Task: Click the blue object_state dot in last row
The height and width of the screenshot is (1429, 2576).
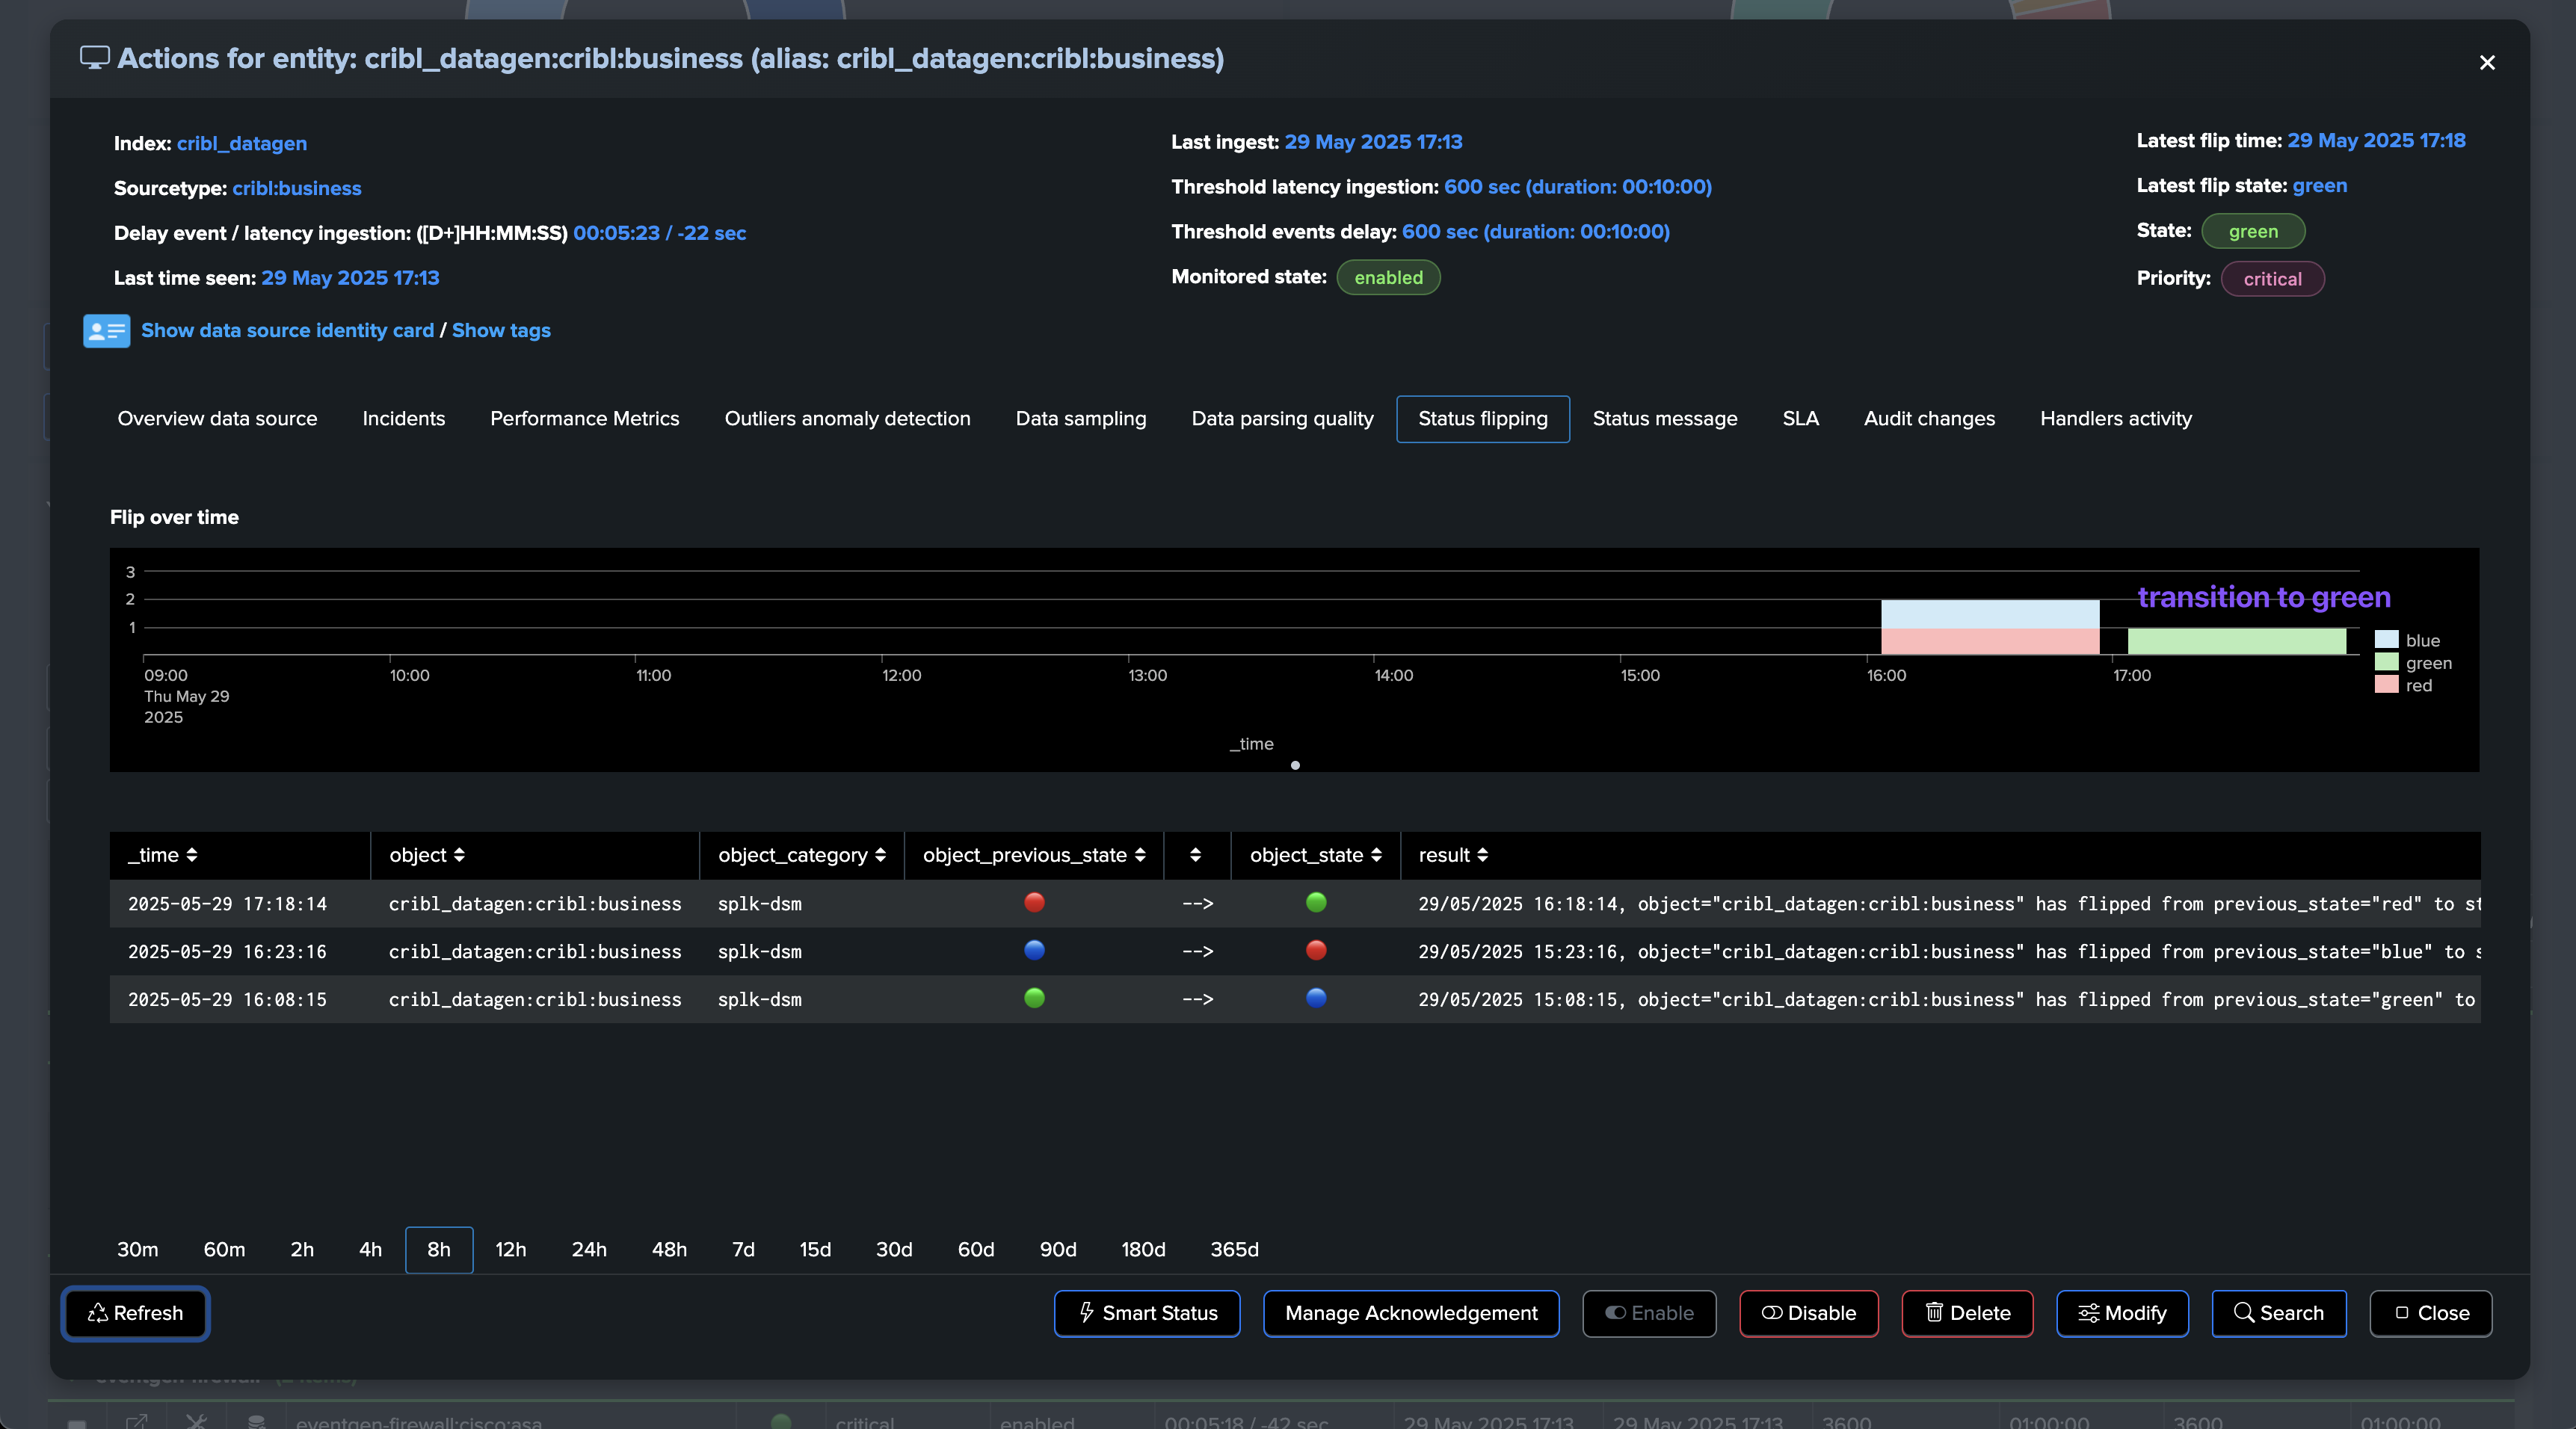Action: pos(1316,998)
